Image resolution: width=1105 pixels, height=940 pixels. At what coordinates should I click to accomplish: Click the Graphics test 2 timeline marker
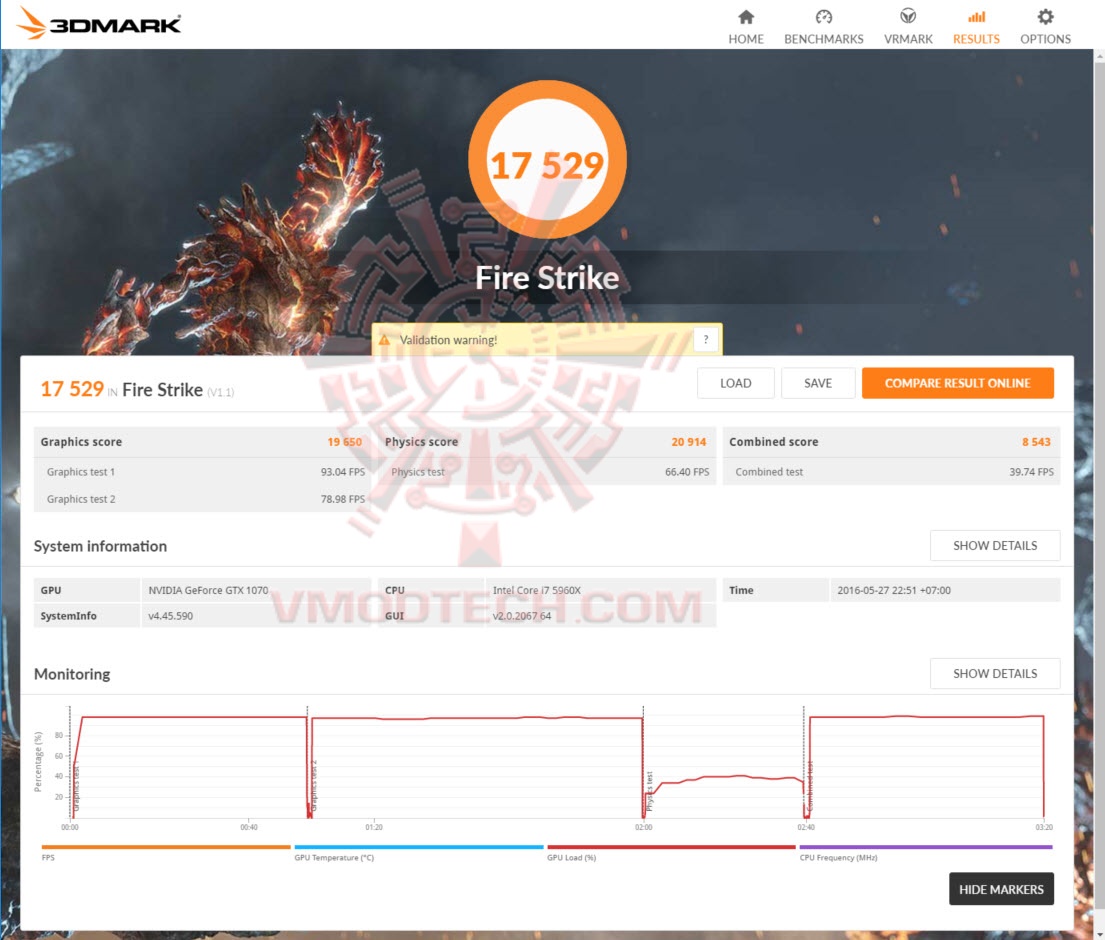(x=314, y=786)
